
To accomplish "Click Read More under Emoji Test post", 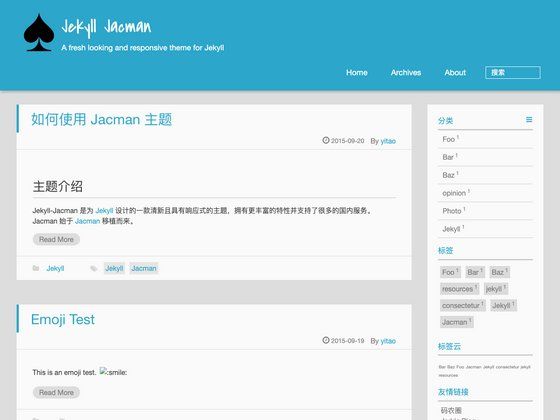I will coord(56,392).
